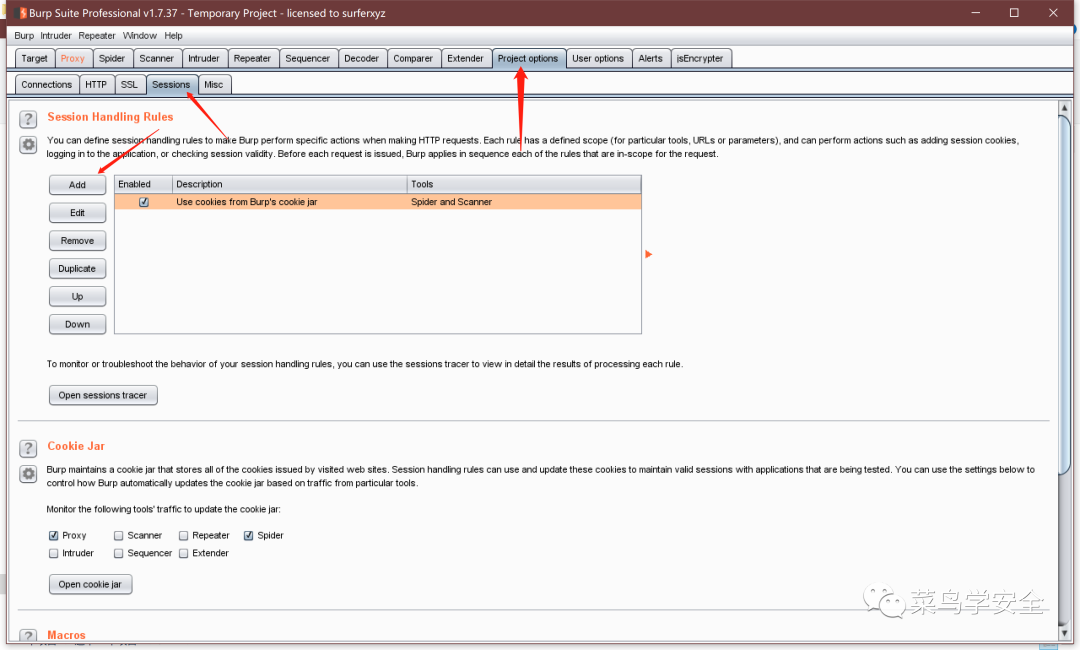Viewport: 1080px width, 650px height.
Task: Click the Burp Suite title bar logo
Action: coord(21,13)
